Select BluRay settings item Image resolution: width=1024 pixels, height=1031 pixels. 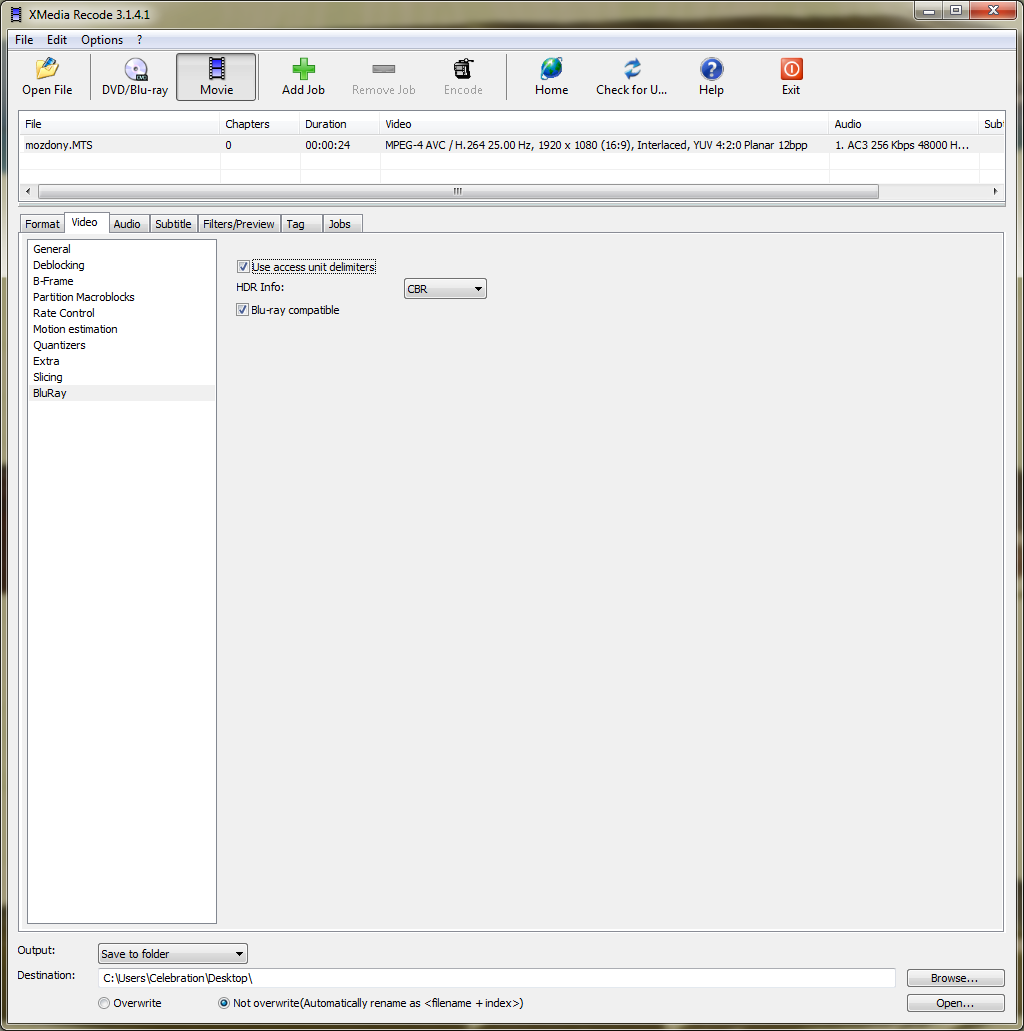[122, 393]
